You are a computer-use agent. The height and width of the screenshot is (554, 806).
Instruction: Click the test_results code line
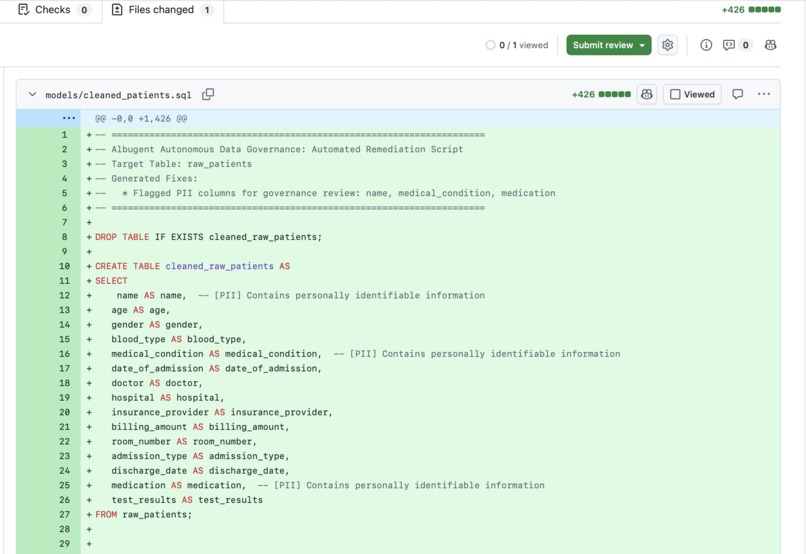(x=187, y=500)
